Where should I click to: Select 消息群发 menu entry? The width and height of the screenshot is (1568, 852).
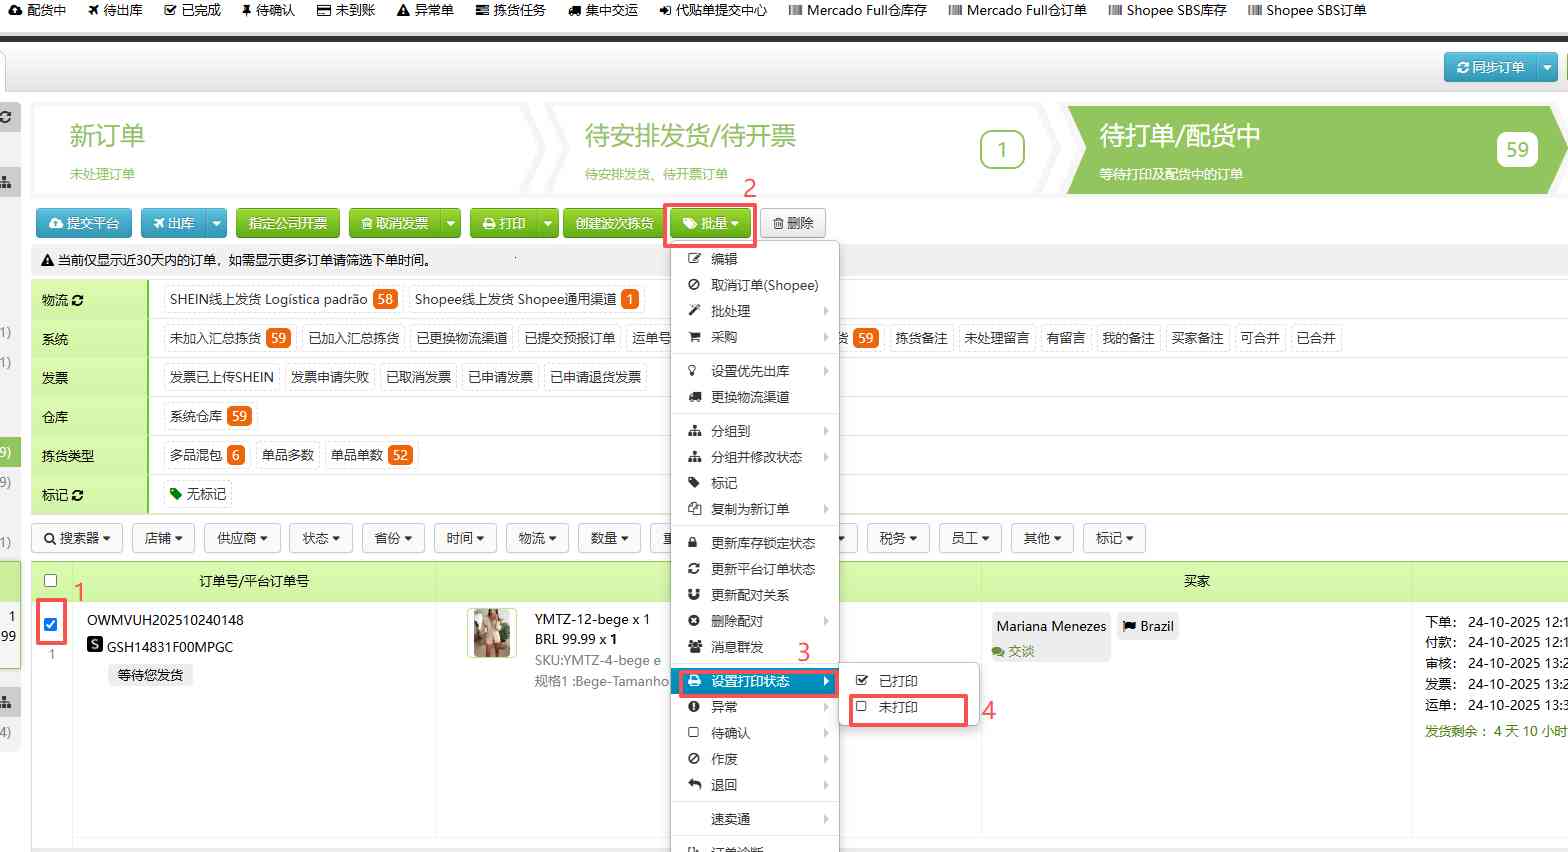[754, 647]
